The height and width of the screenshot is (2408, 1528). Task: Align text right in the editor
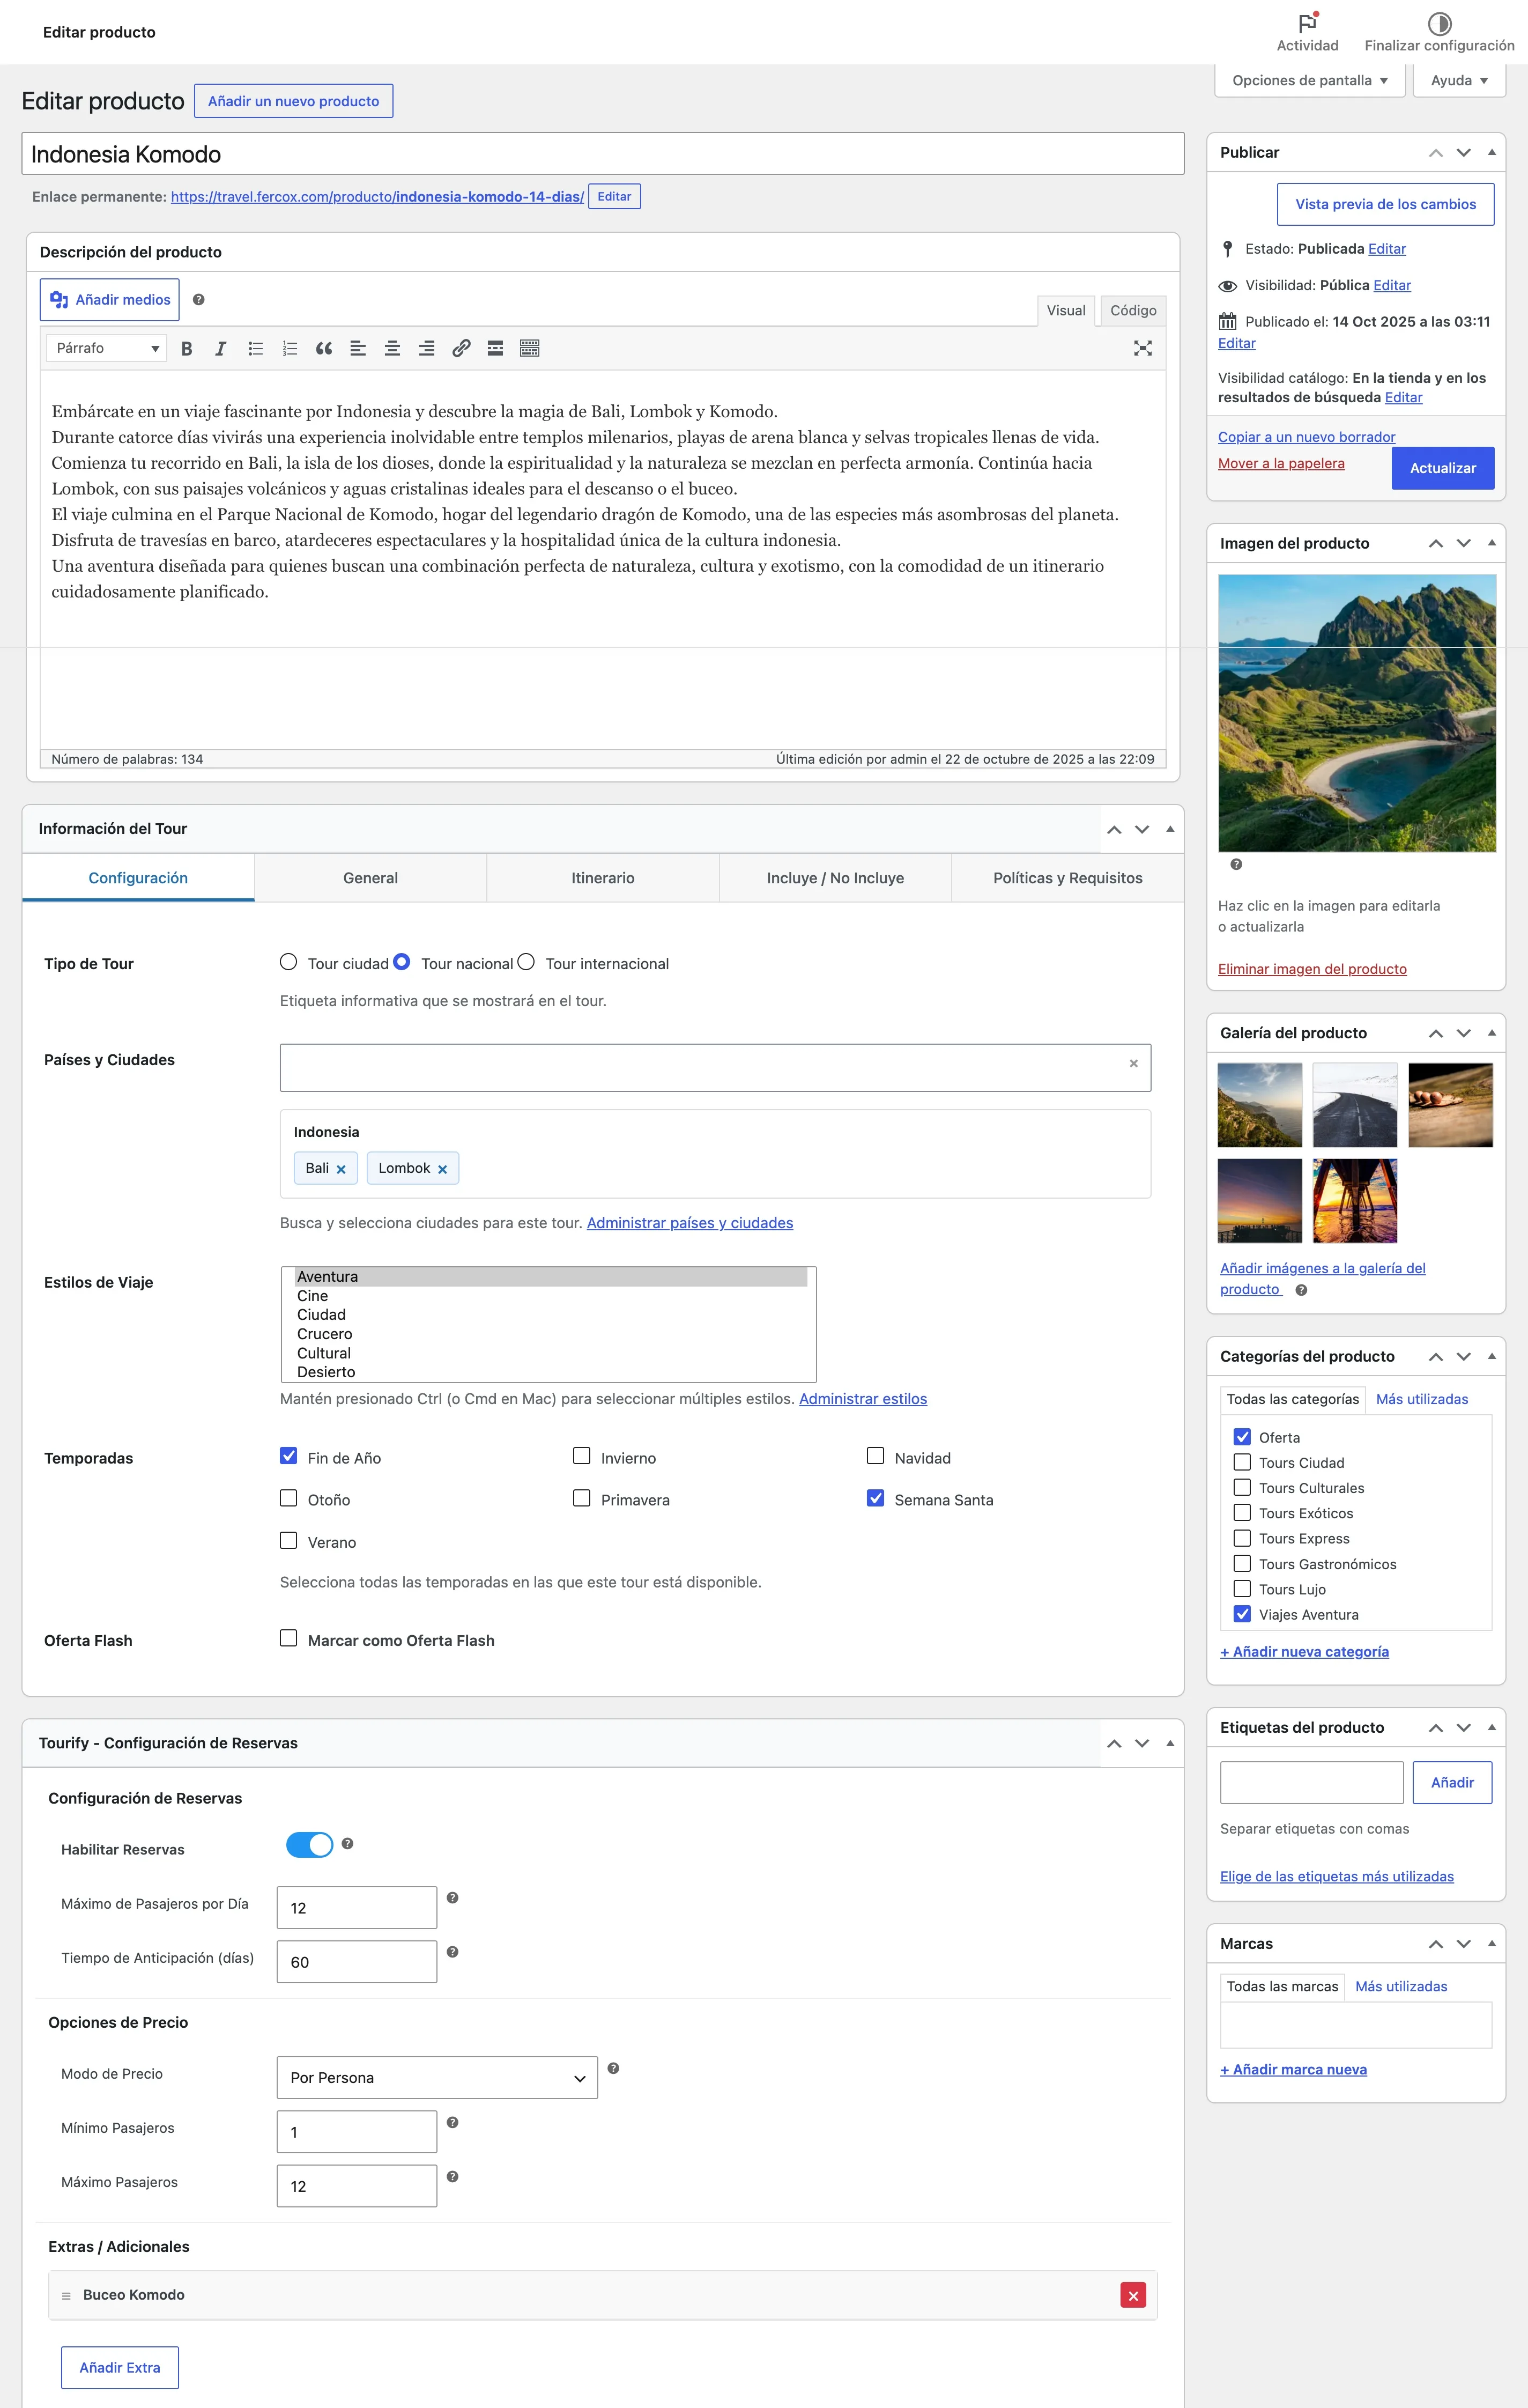pos(427,348)
